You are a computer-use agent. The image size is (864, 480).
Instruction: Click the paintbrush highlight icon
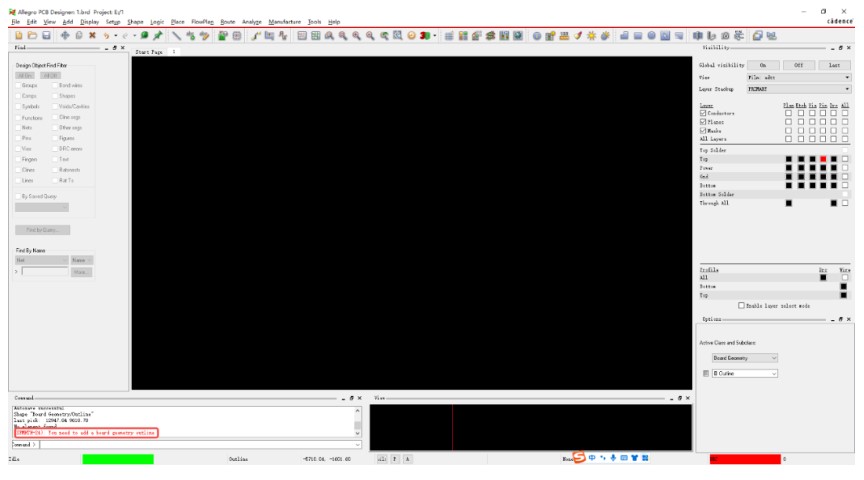(x=577, y=36)
